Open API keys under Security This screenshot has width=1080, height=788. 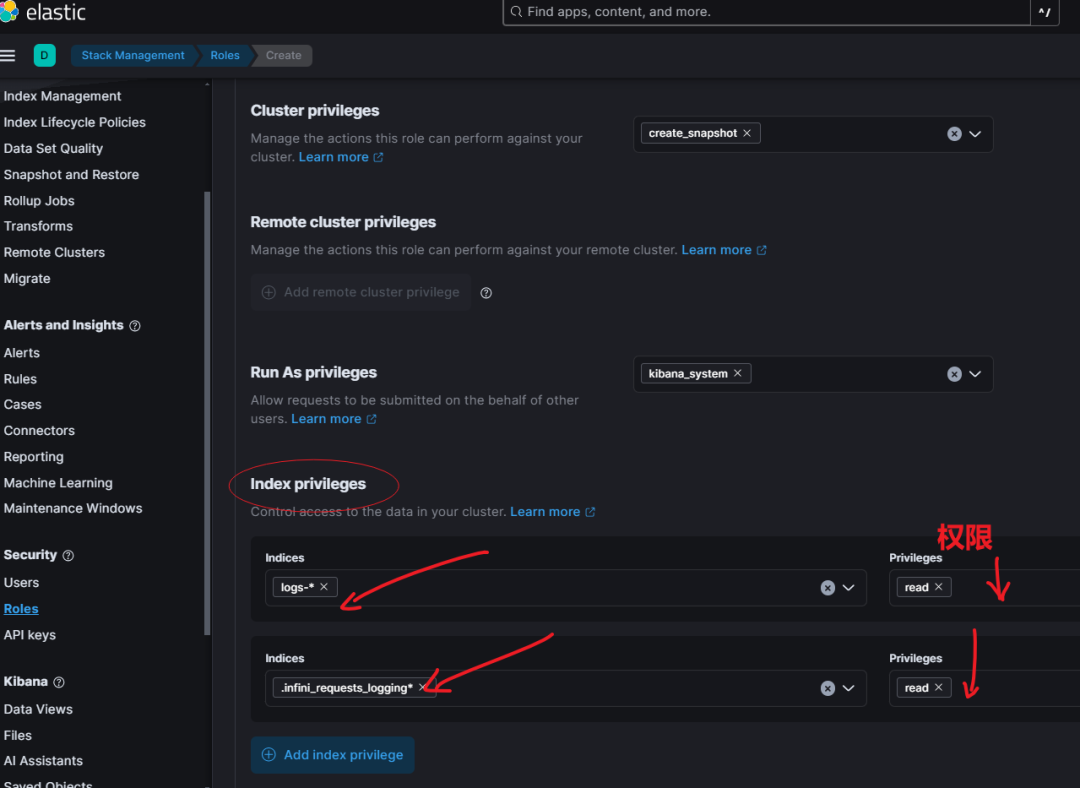point(29,636)
